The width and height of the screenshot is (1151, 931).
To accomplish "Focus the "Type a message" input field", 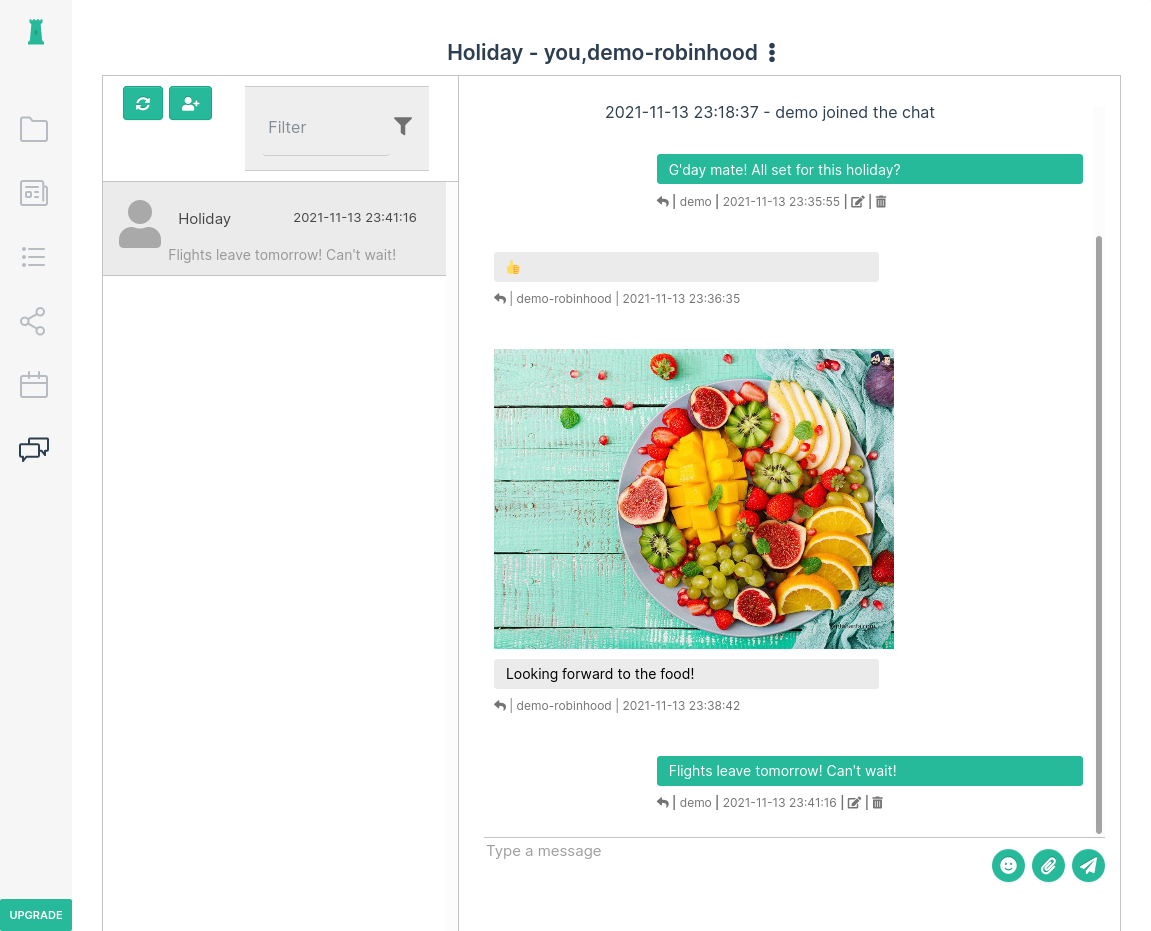I will [730, 851].
